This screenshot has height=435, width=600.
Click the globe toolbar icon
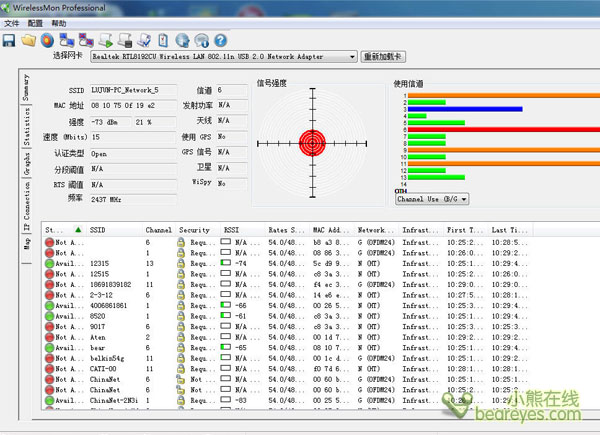183,40
